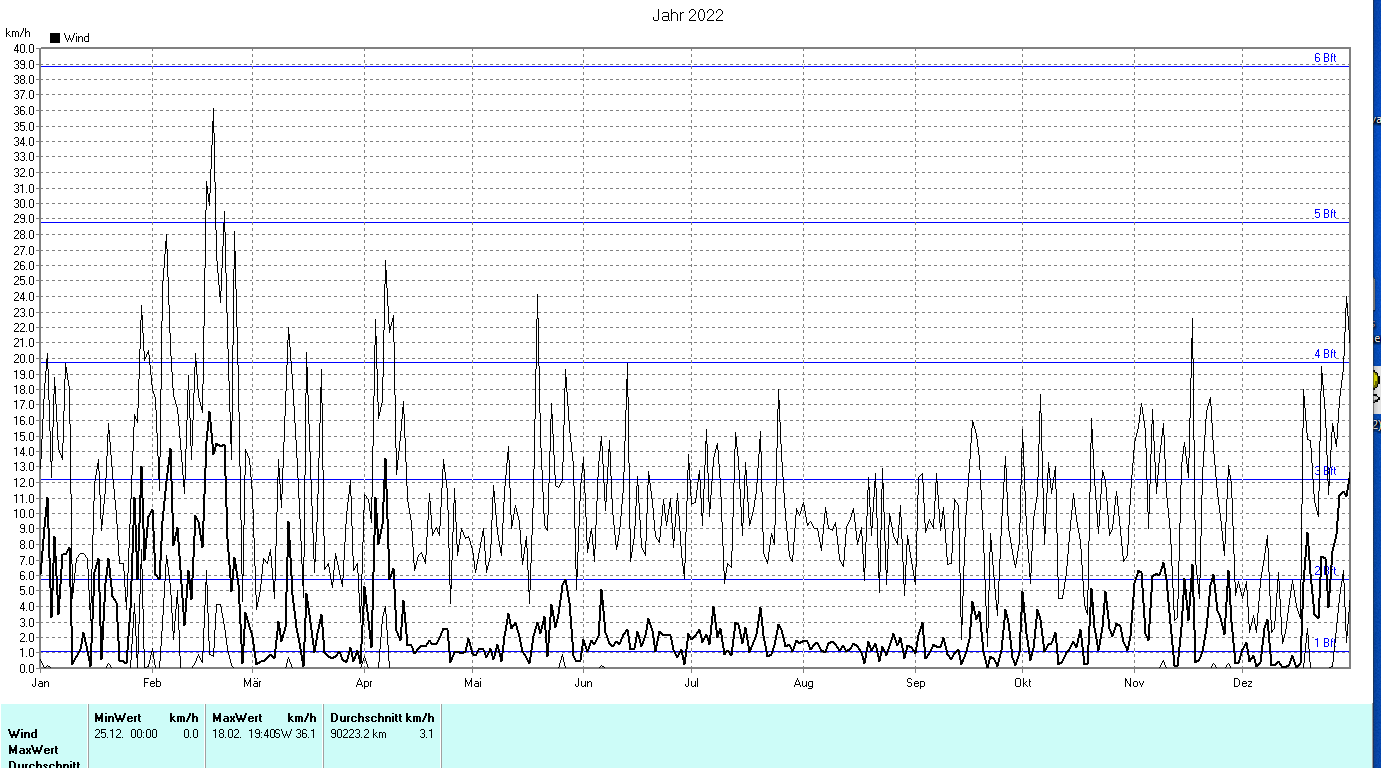The width and height of the screenshot is (1381, 768).
Task: Click the 4 Bft threshold label
Action: point(1325,354)
